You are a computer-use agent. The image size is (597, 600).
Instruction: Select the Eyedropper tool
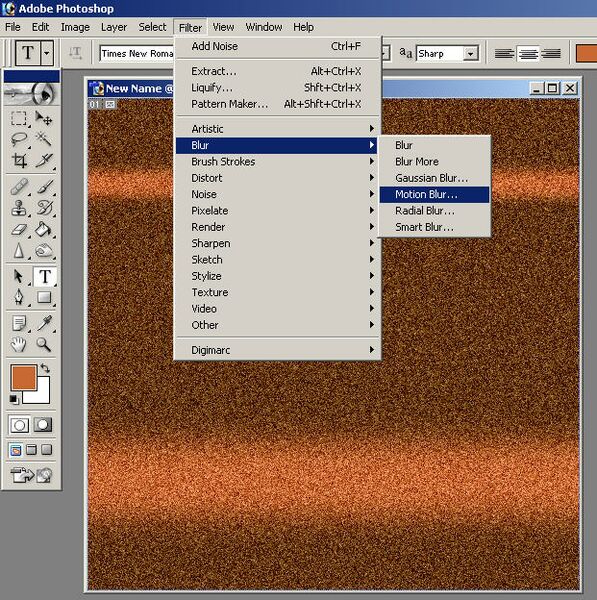[x=44, y=323]
